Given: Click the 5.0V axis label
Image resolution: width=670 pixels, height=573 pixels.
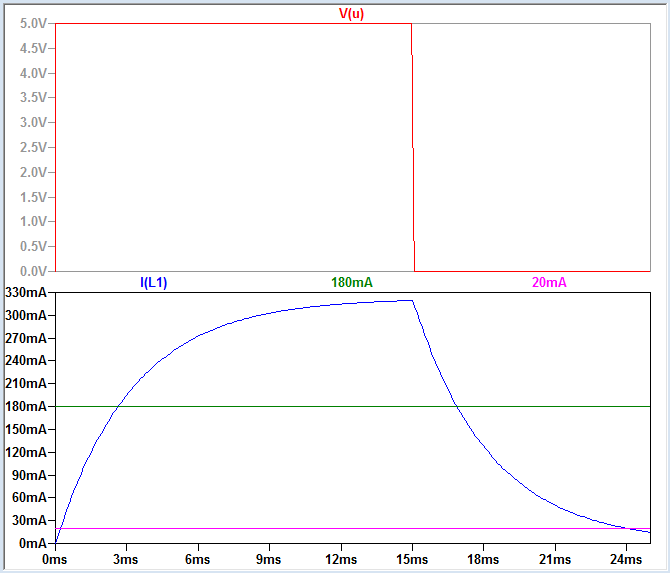Looking at the screenshot, I should (x=33, y=24).
